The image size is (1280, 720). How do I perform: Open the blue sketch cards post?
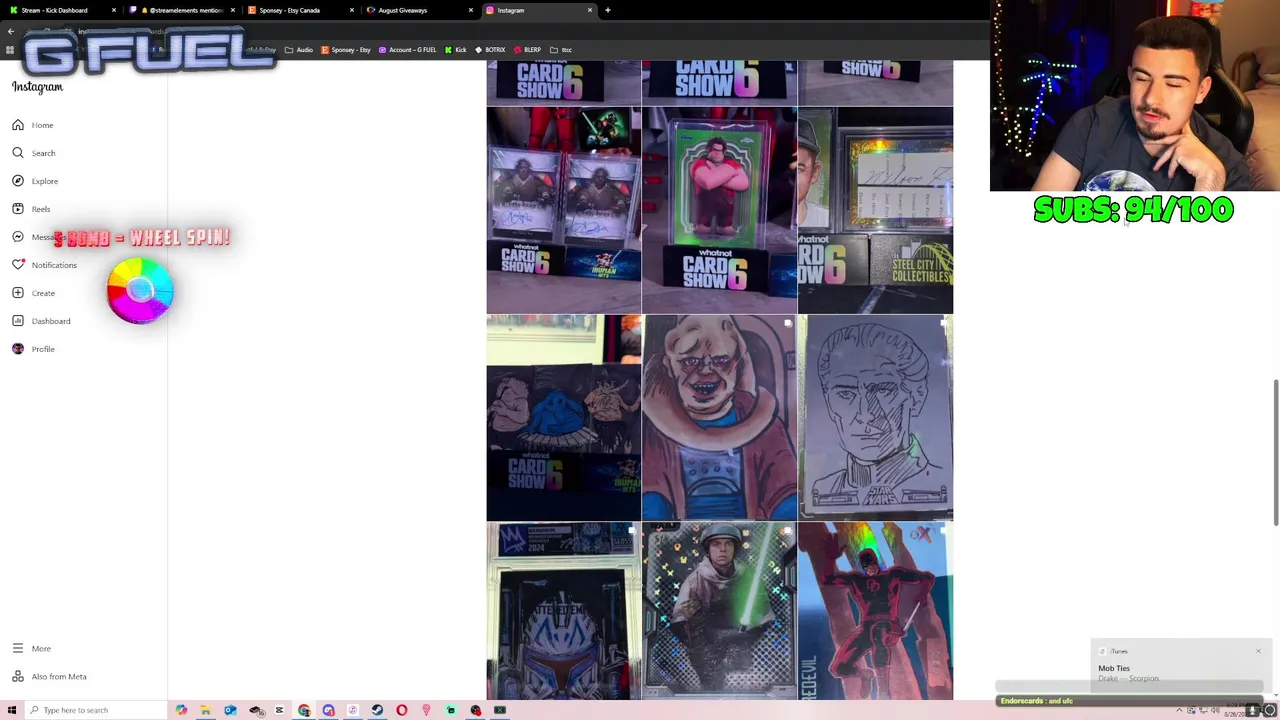(x=564, y=418)
